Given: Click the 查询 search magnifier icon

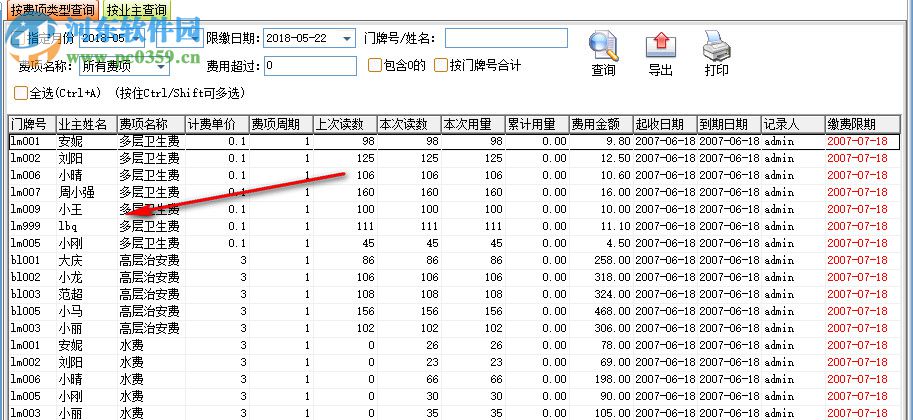Looking at the screenshot, I should pos(604,46).
